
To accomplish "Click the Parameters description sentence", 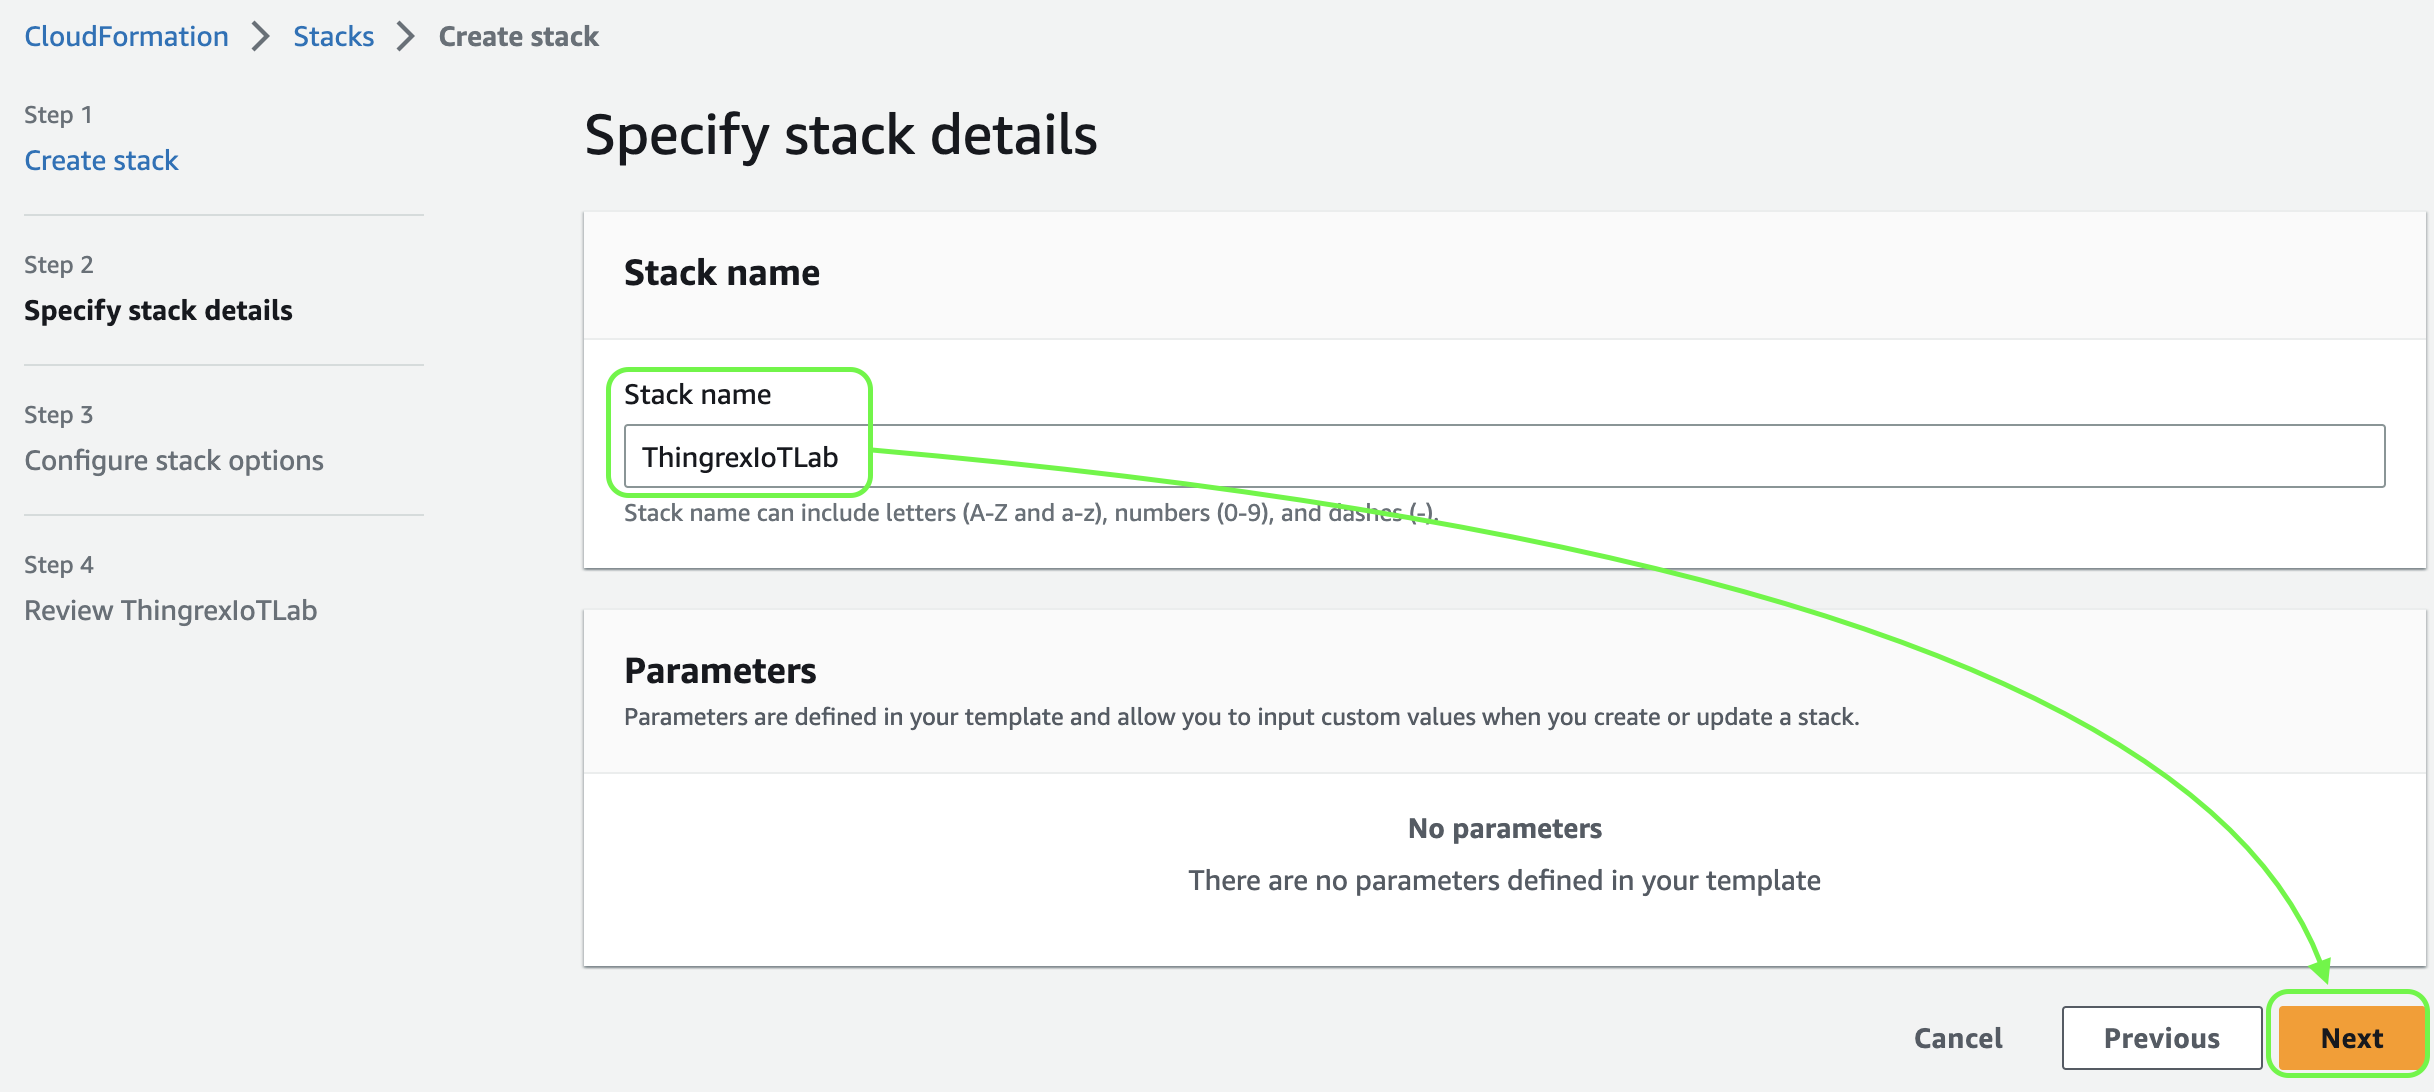I will tap(1241, 717).
